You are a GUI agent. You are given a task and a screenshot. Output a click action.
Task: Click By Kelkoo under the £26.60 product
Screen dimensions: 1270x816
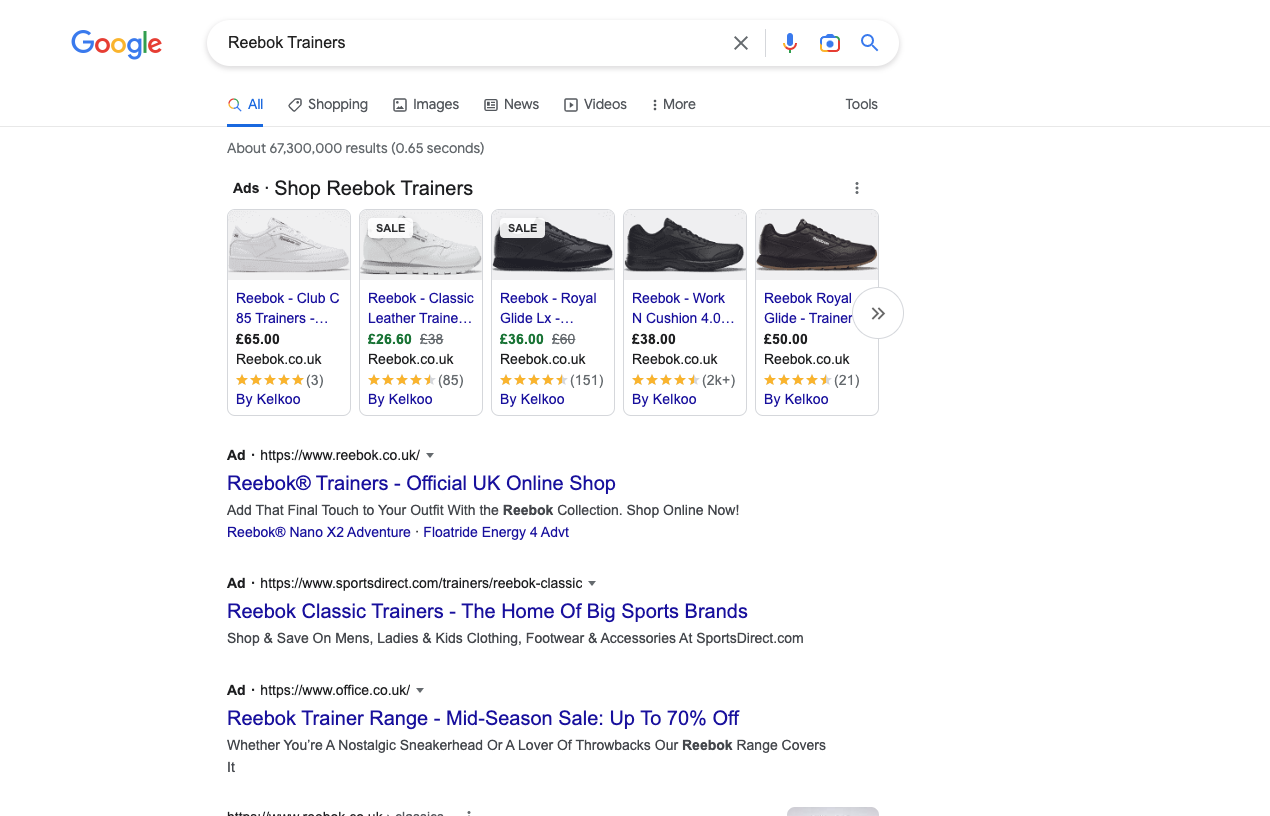(400, 399)
